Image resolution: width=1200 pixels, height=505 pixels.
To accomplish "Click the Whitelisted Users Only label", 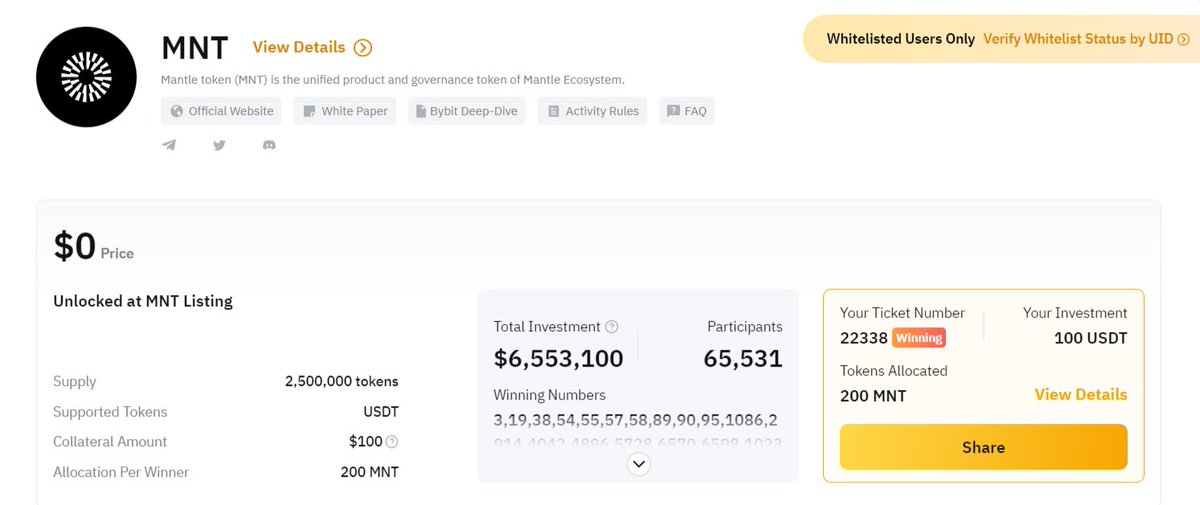I will coord(900,39).
